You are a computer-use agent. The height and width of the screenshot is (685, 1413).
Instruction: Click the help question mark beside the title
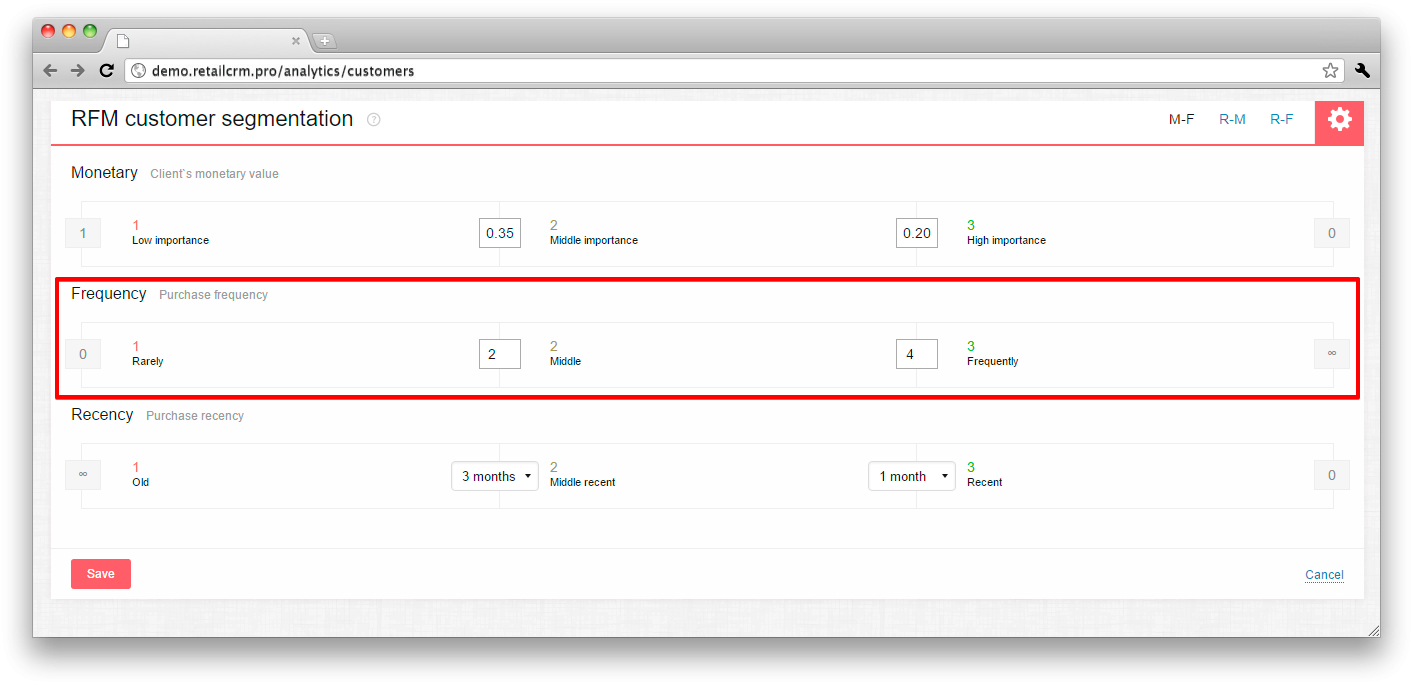[x=374, y=120]
